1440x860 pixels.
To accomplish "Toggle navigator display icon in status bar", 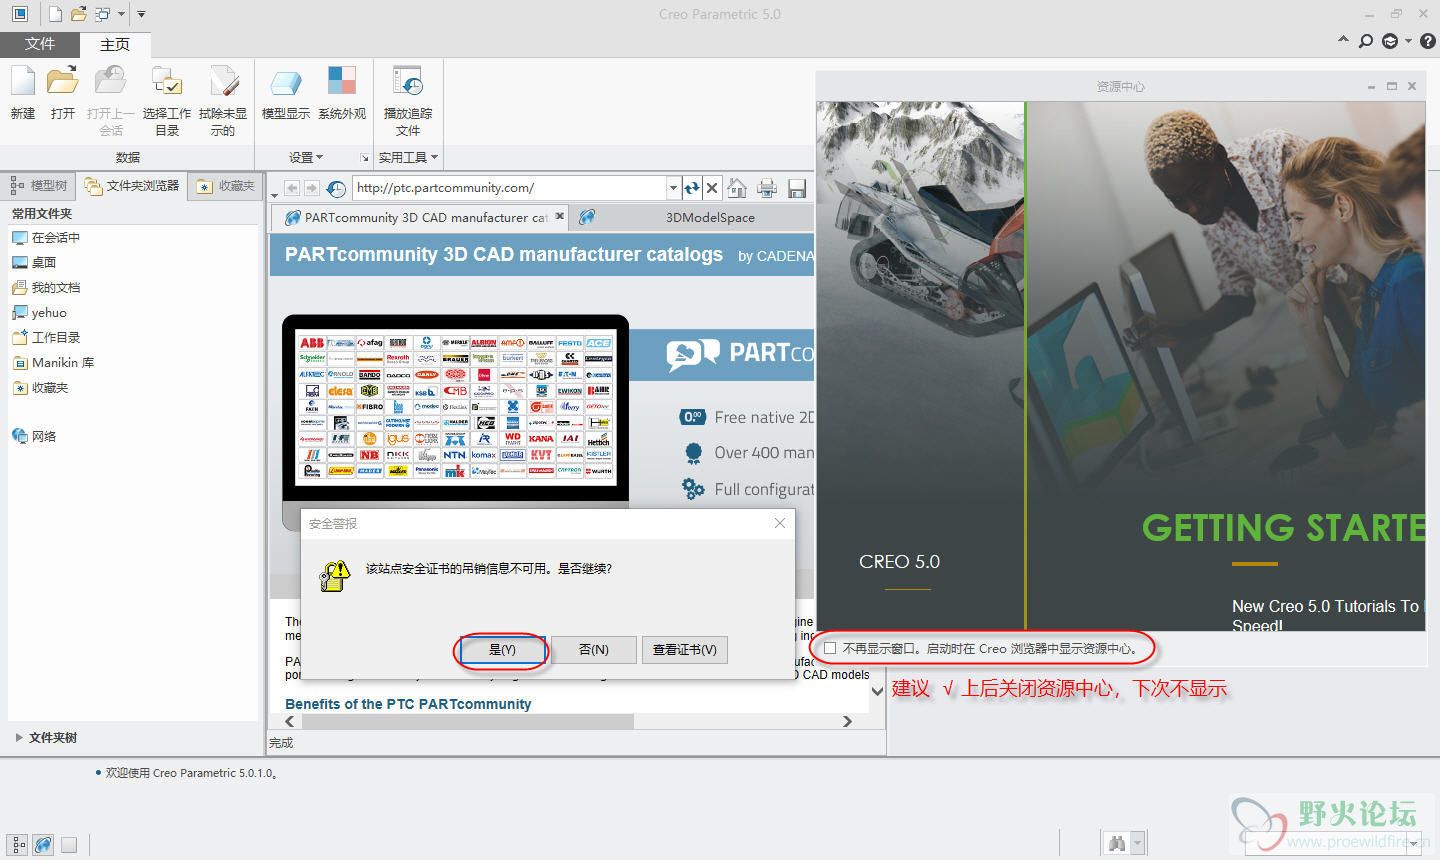I will pyautogui.click(x=19, y=845).
